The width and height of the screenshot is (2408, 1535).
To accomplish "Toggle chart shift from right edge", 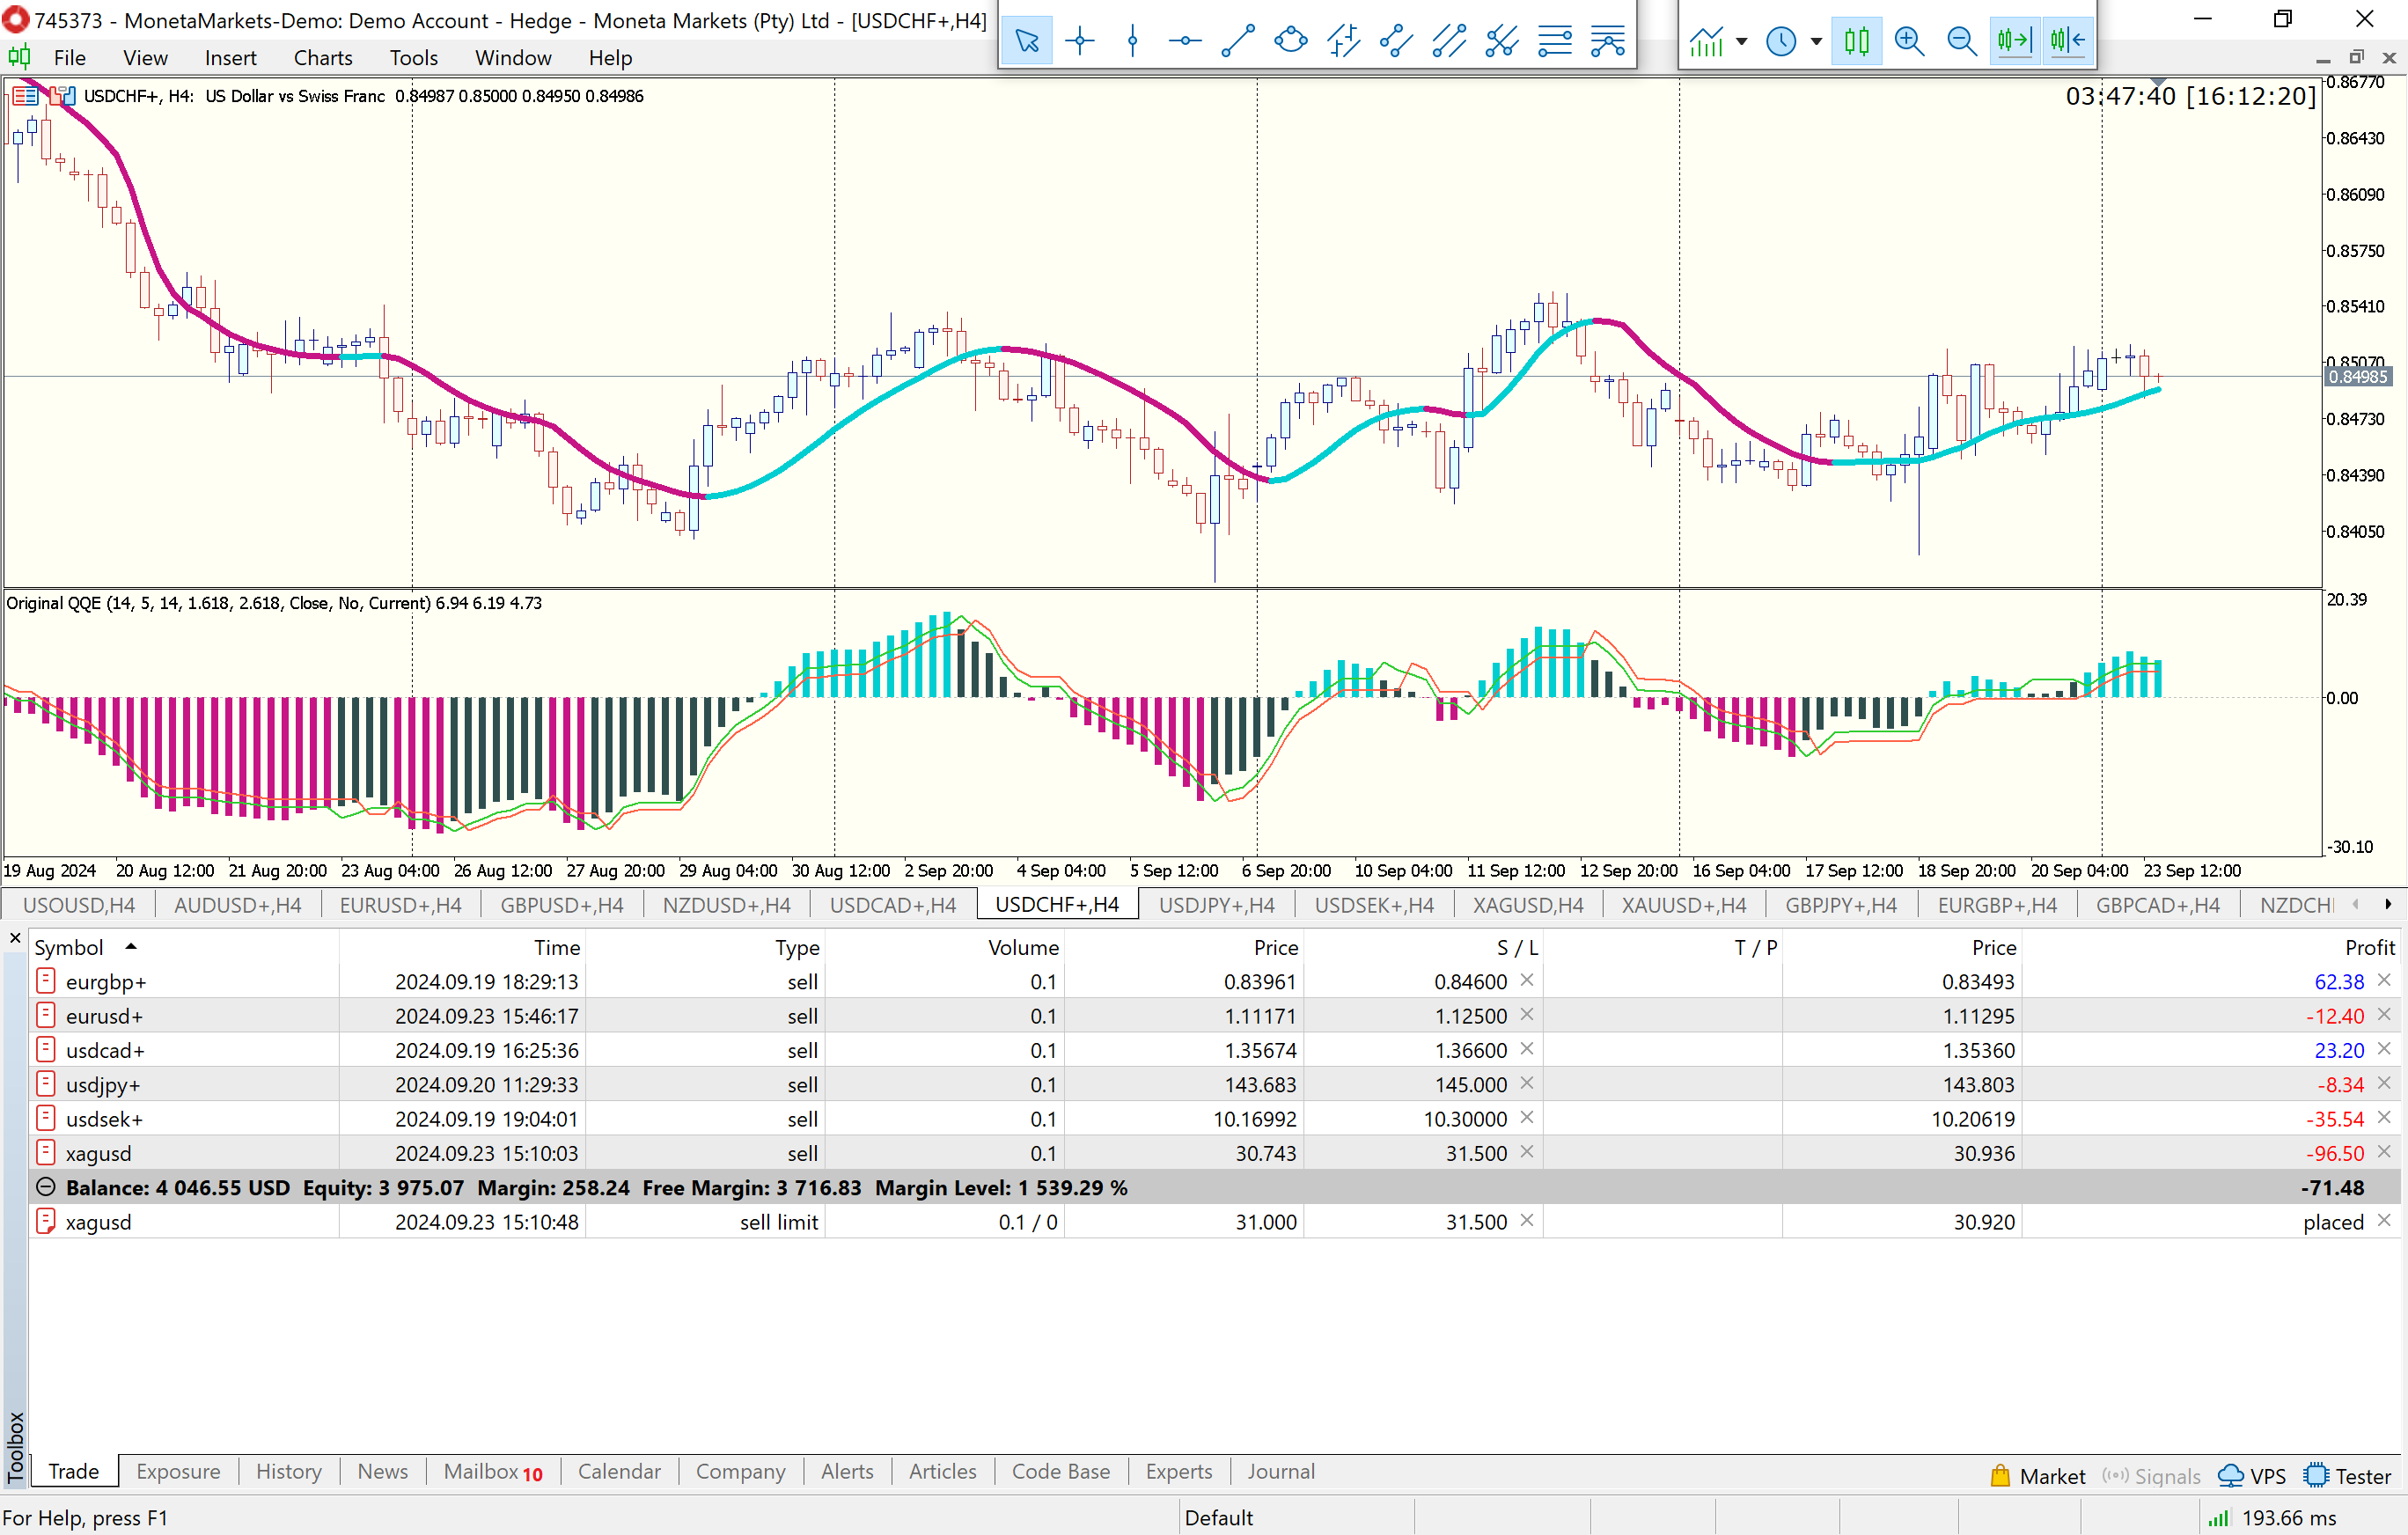I will [2067, 41].
